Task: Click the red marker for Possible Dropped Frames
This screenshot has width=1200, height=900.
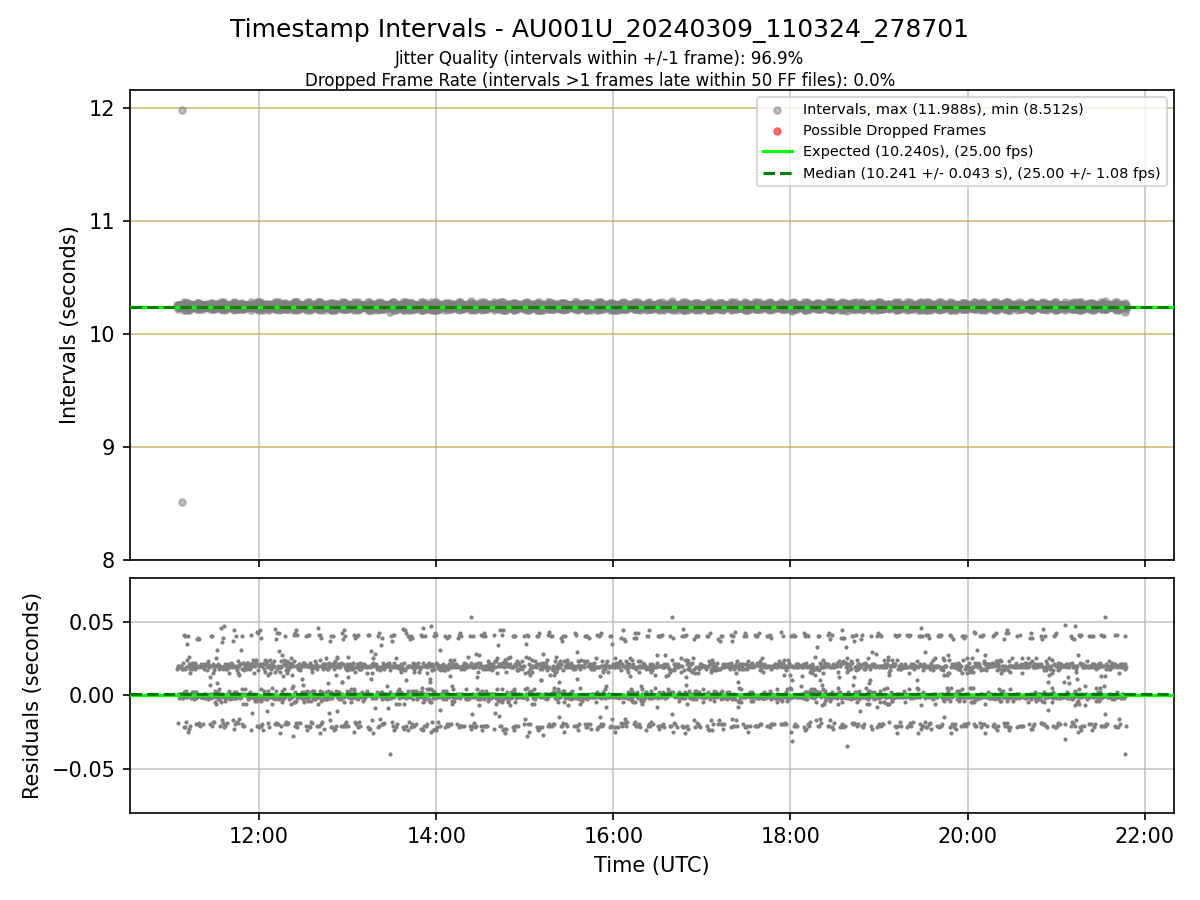Action: coord(777,131)
